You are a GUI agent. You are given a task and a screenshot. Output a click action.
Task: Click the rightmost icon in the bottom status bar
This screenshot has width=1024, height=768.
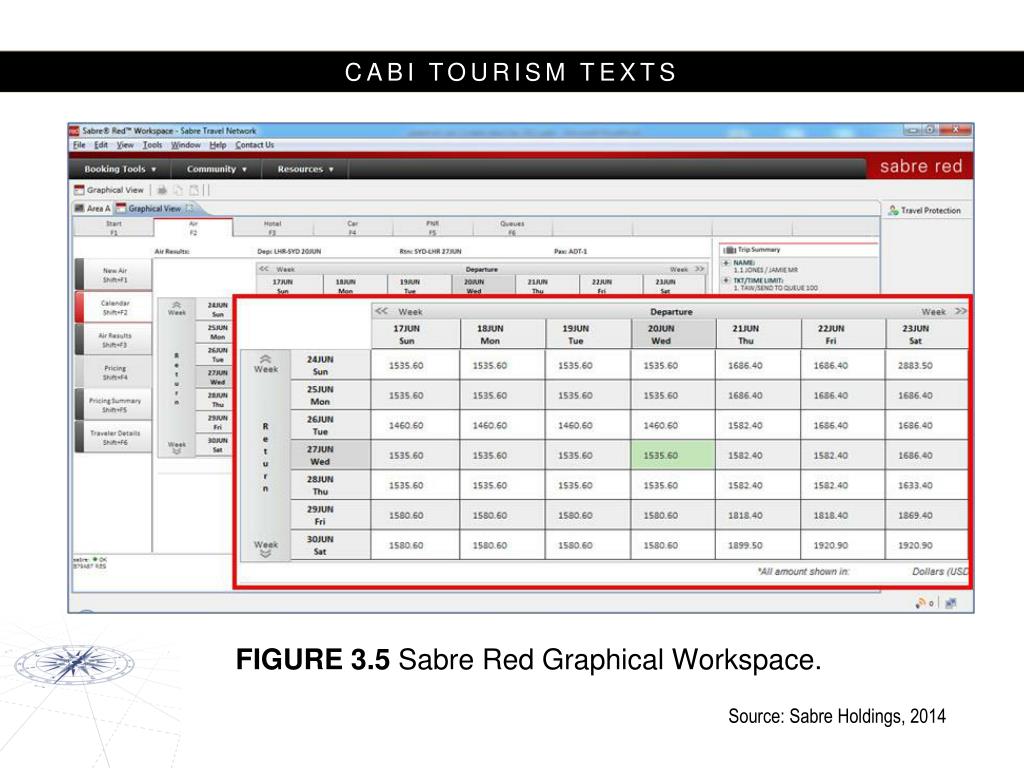point(950,603)
